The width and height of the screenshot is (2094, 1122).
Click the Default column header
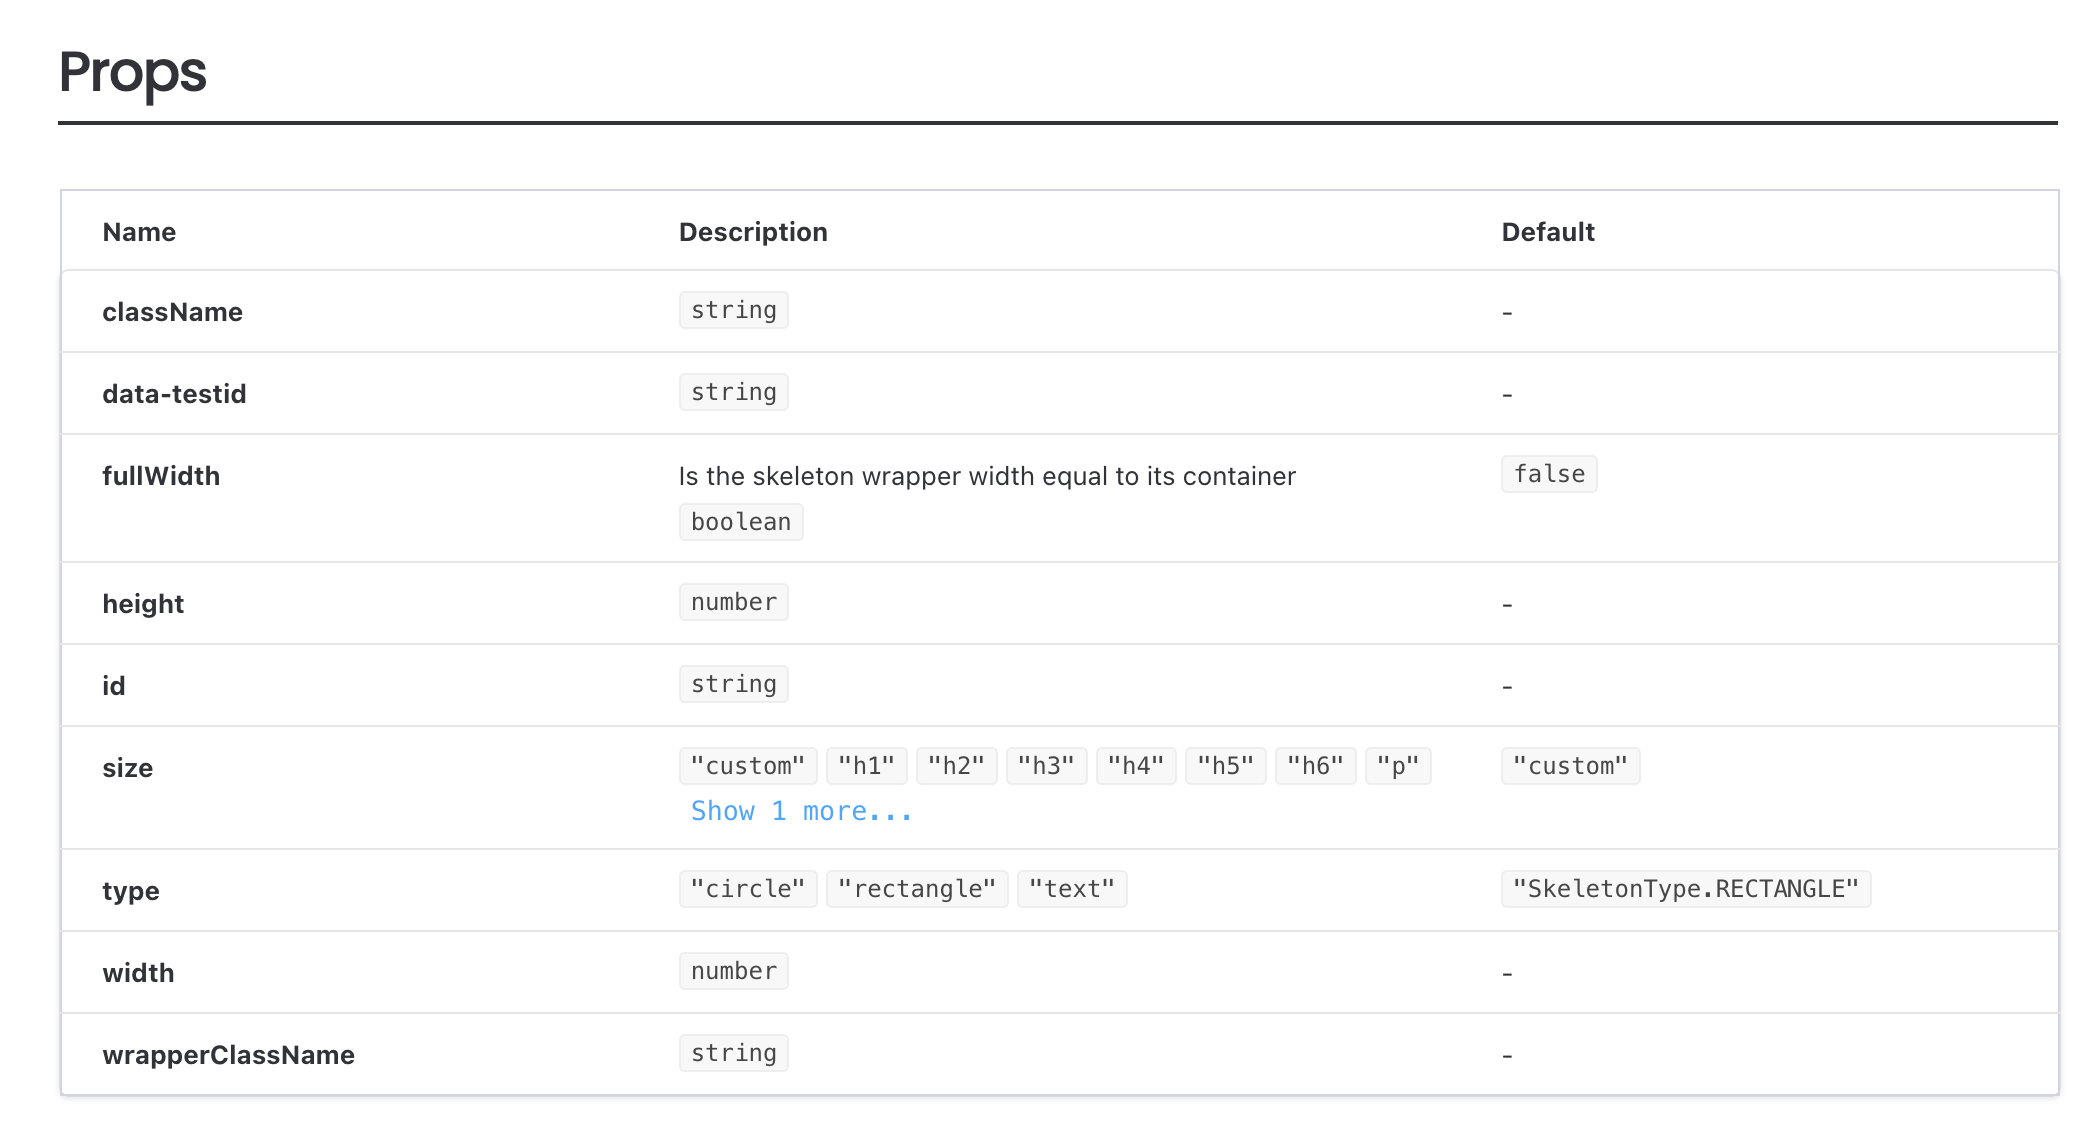click(1548, 231)
